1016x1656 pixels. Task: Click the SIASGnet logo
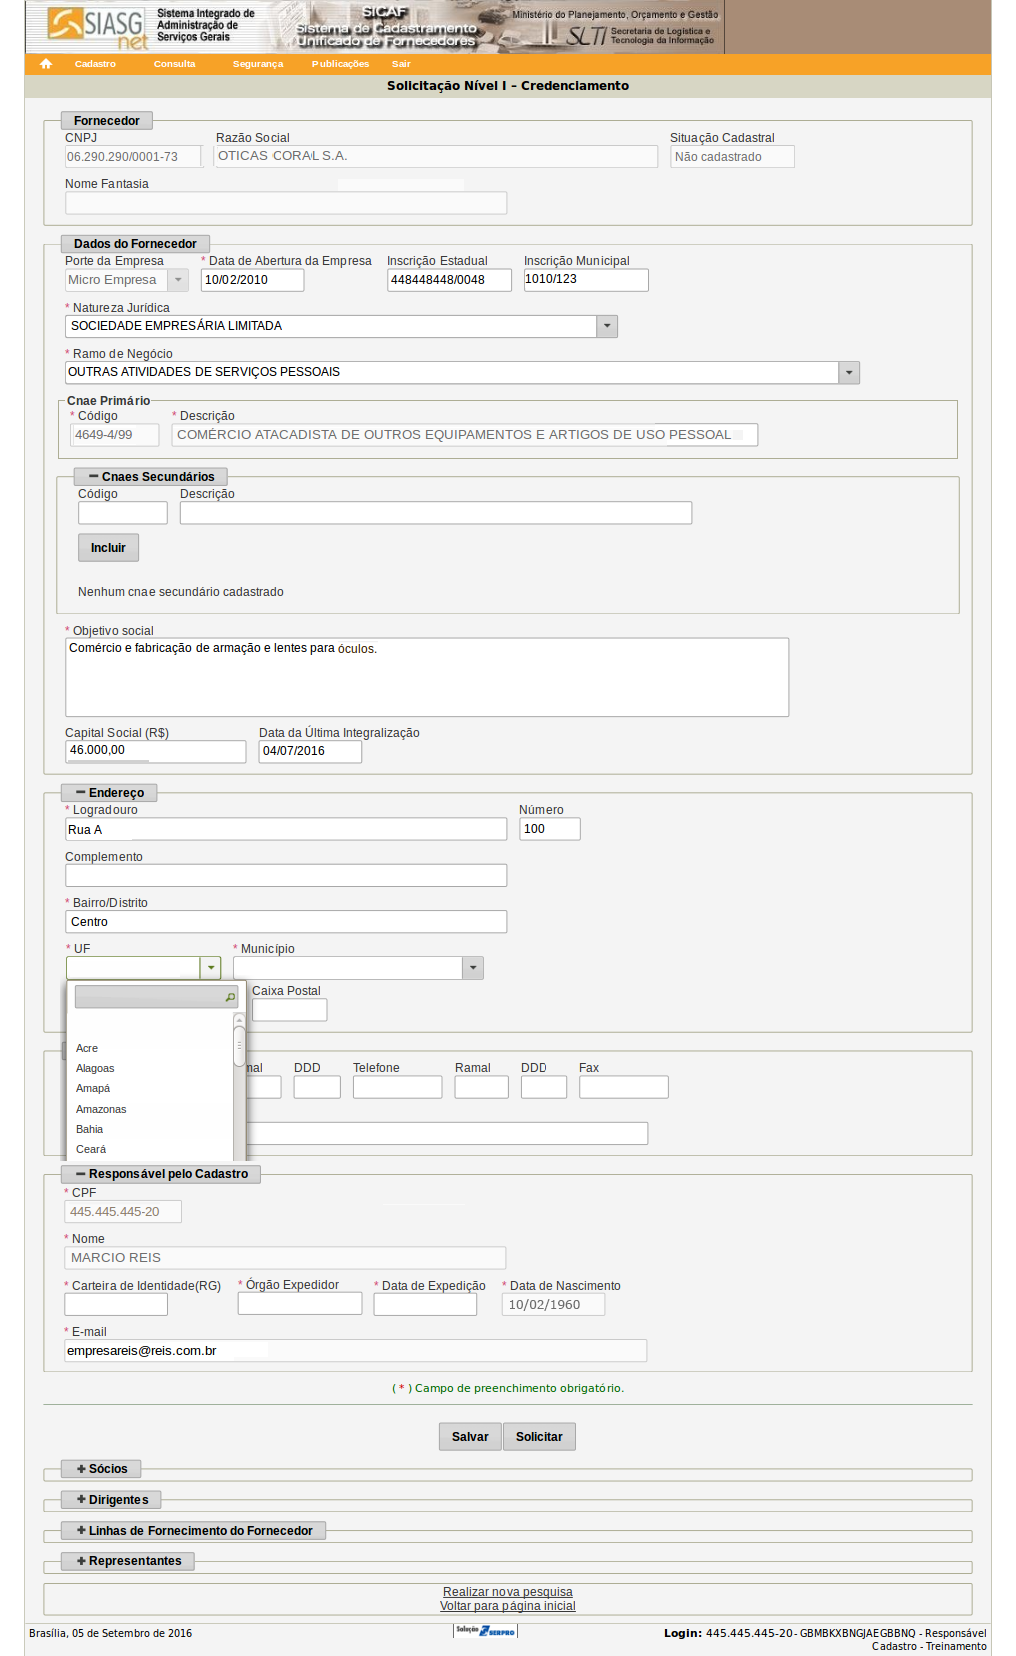(x=97, y=27)
